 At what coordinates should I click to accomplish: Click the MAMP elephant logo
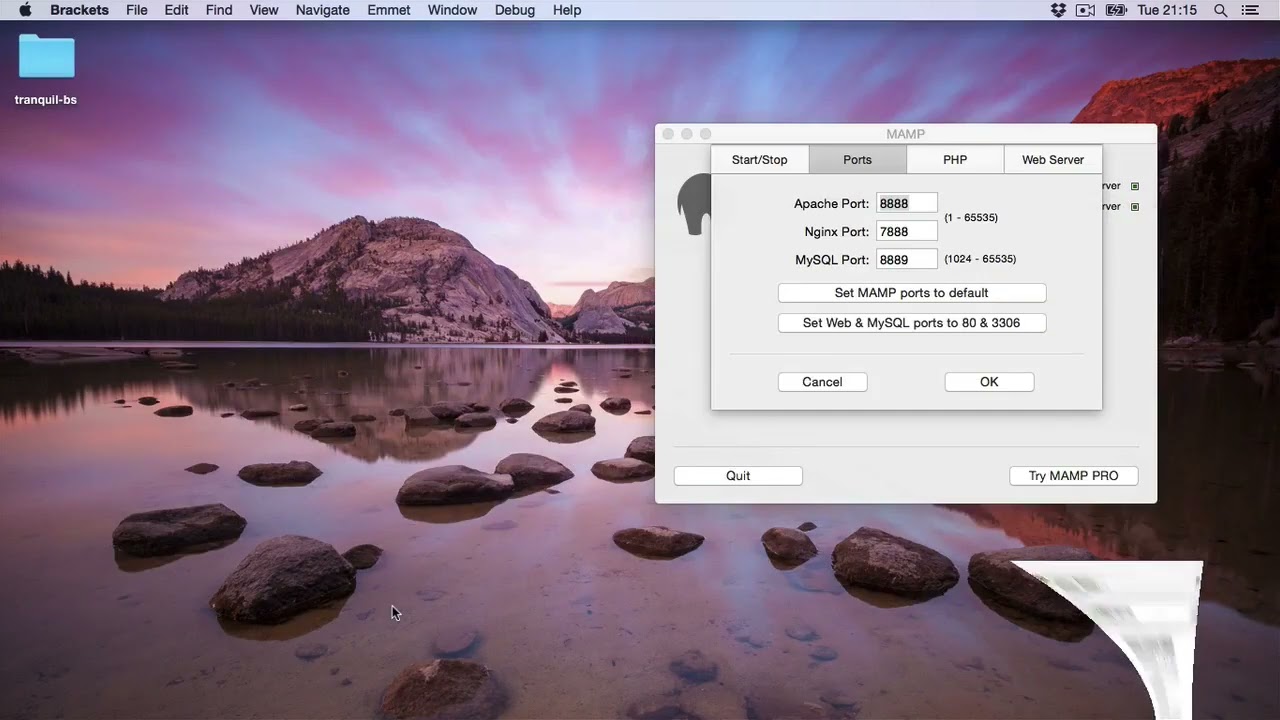pos(695,204)
